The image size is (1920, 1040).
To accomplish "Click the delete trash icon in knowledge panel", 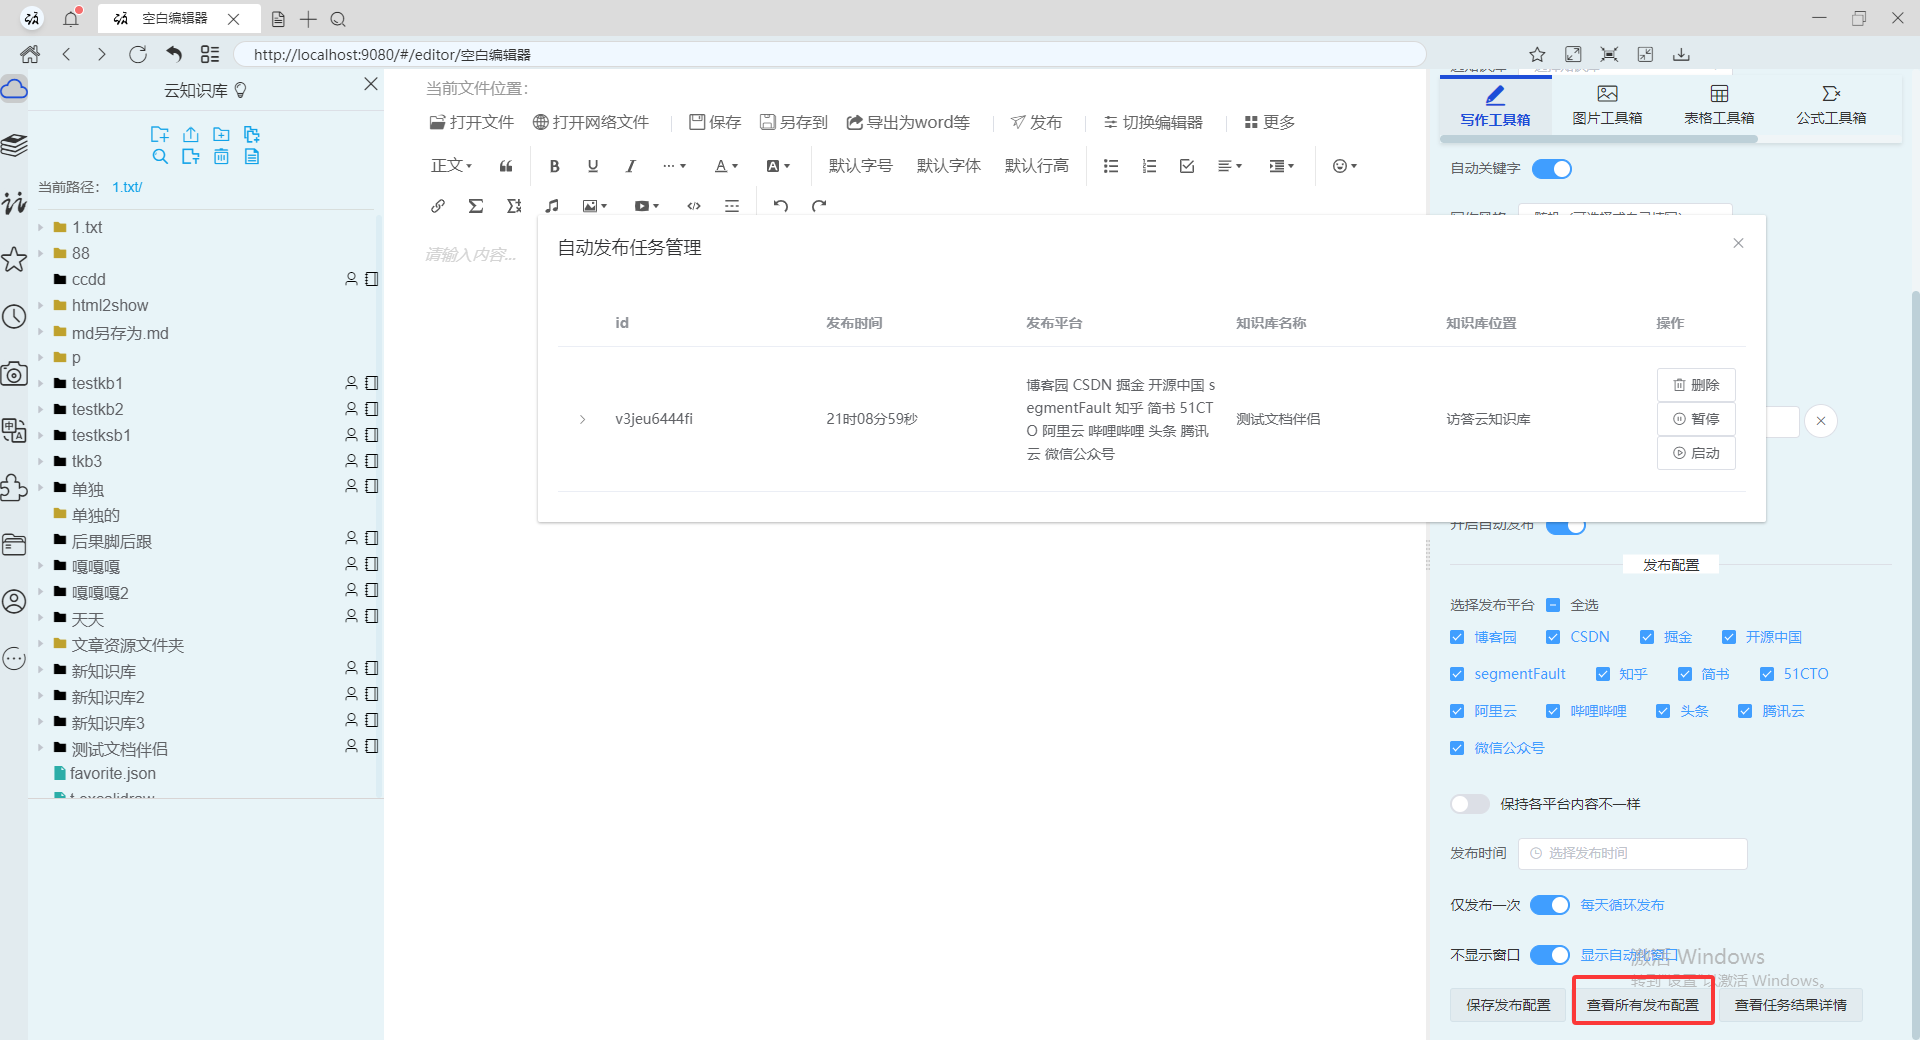I will [221, 157].
